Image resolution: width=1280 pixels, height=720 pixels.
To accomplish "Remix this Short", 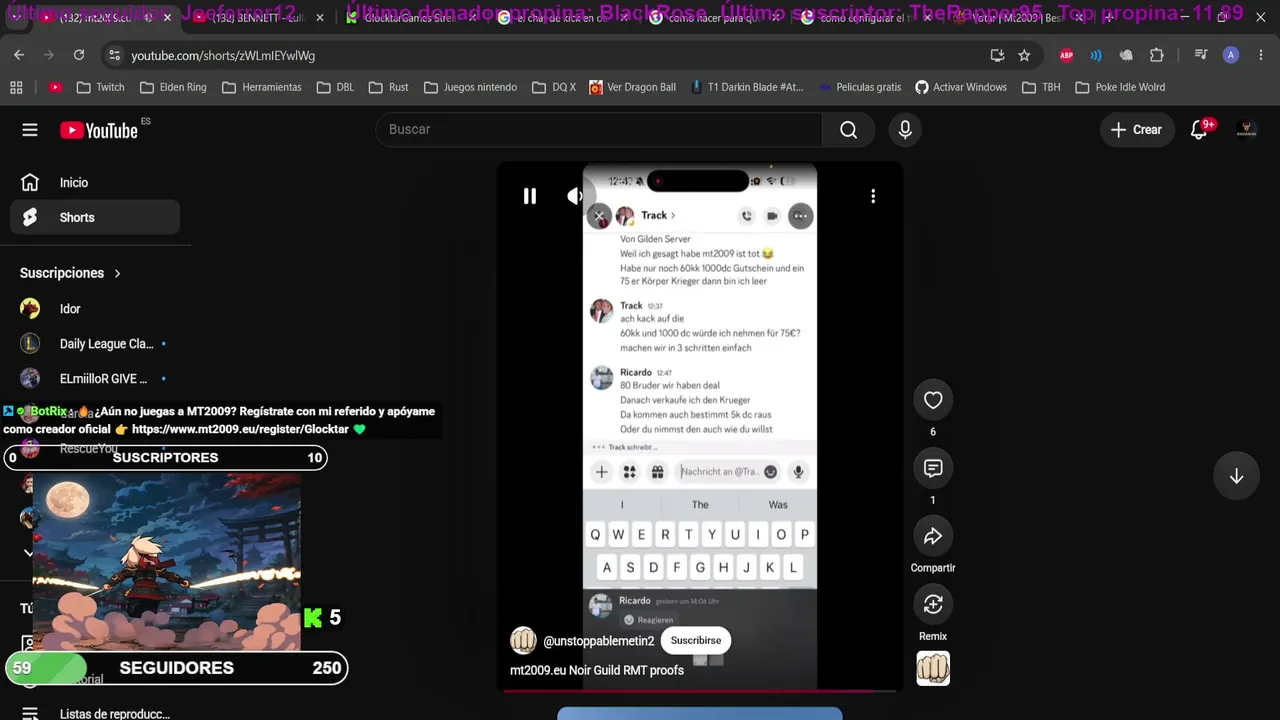I will (933, 604).
